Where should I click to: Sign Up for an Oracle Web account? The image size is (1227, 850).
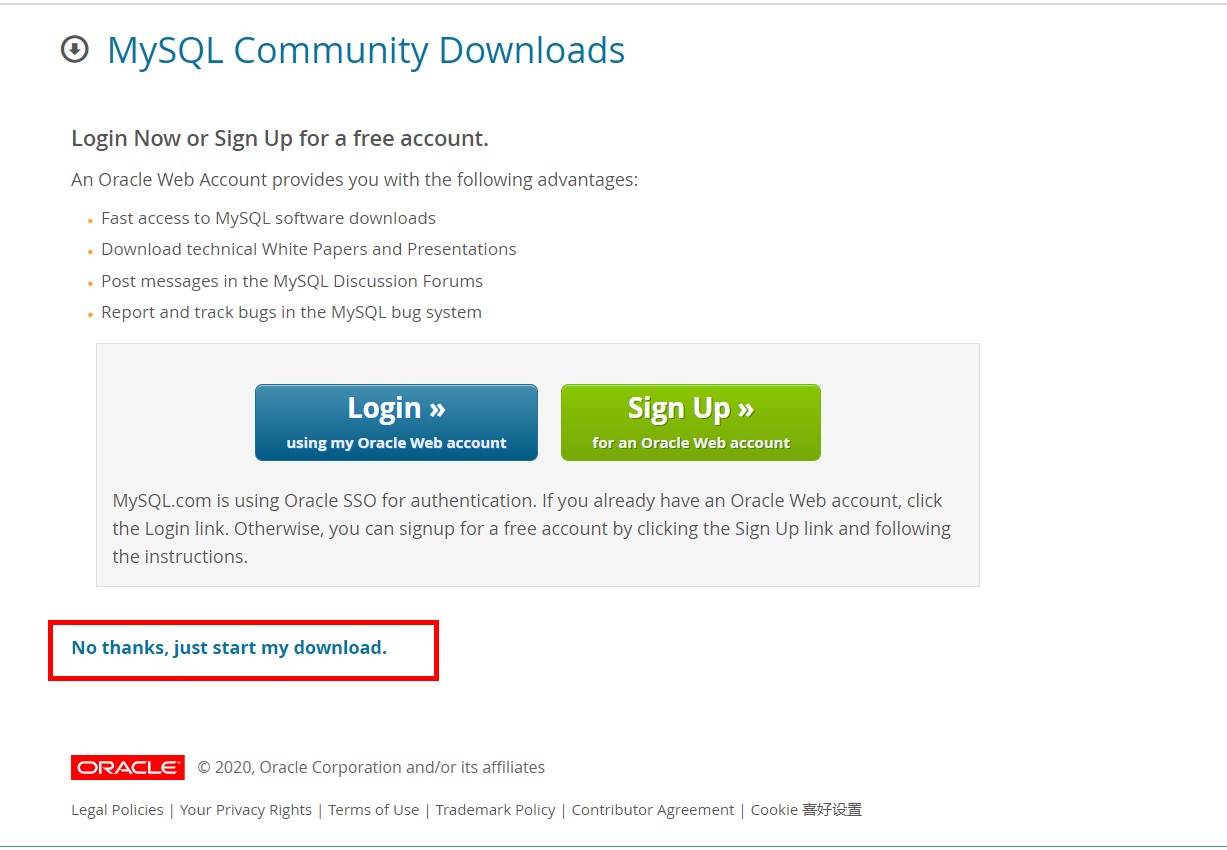pyautogui.click(x=691, y=422)
